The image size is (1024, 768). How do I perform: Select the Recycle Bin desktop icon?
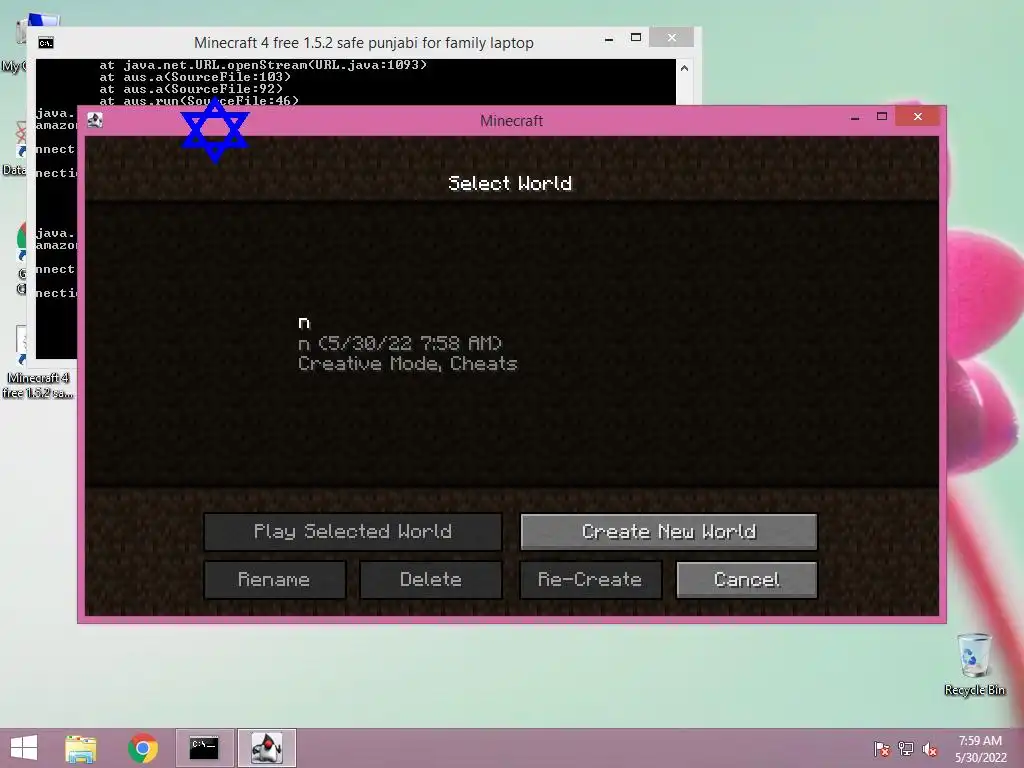(974, 664)
